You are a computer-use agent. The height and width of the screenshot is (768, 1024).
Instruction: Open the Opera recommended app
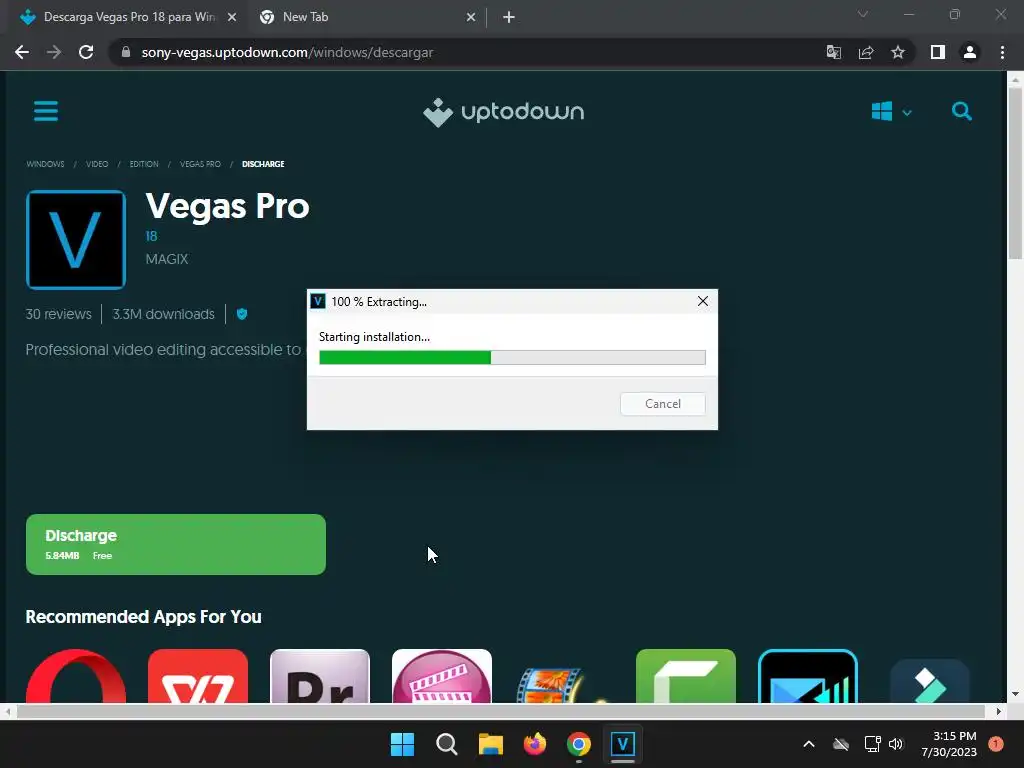coord(76,677)
